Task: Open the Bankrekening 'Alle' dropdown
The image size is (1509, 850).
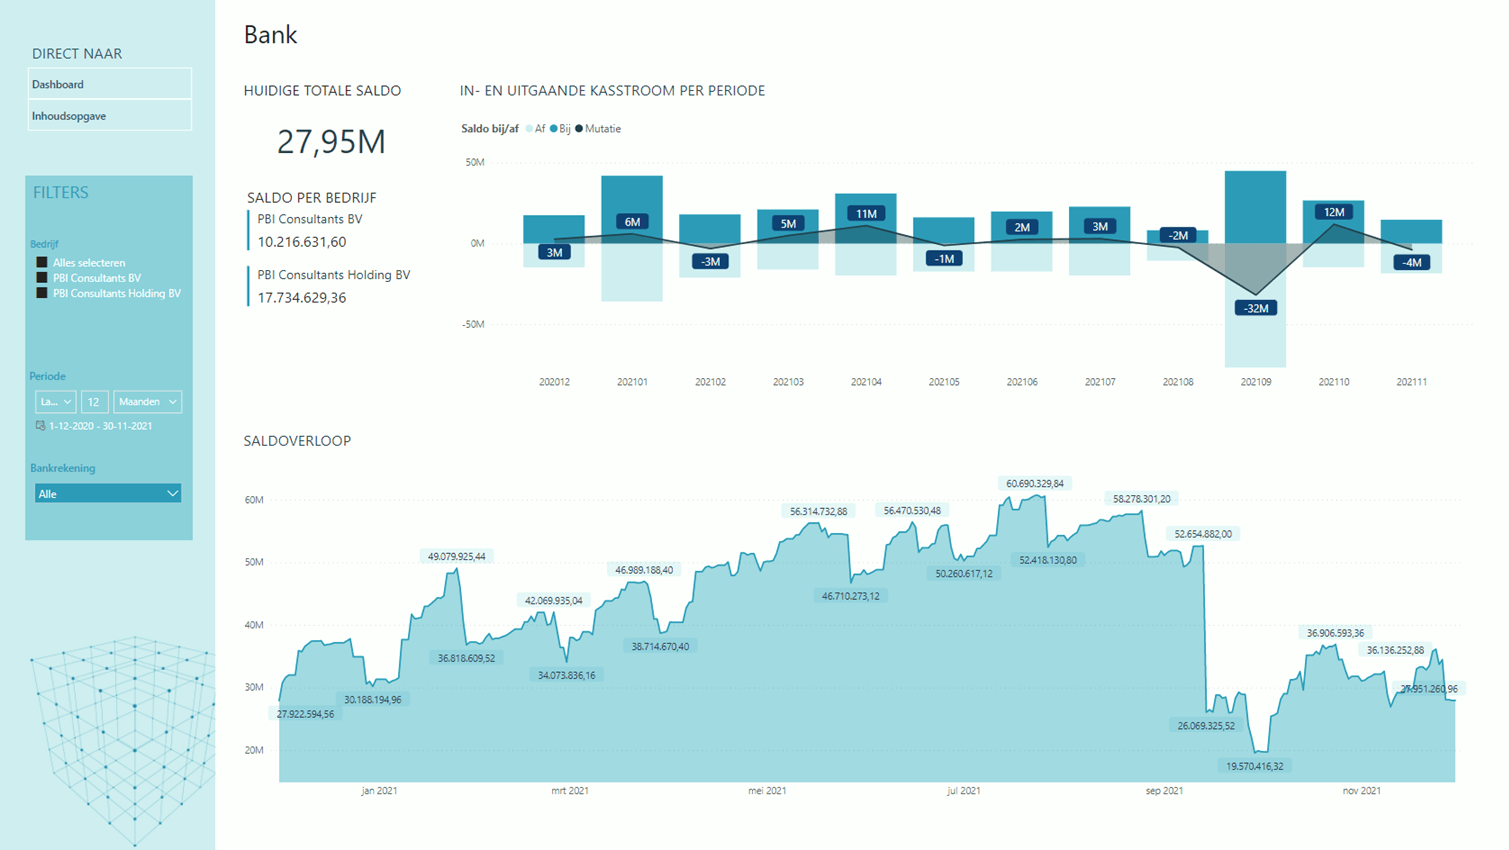Action: click(x=108, y=493)
